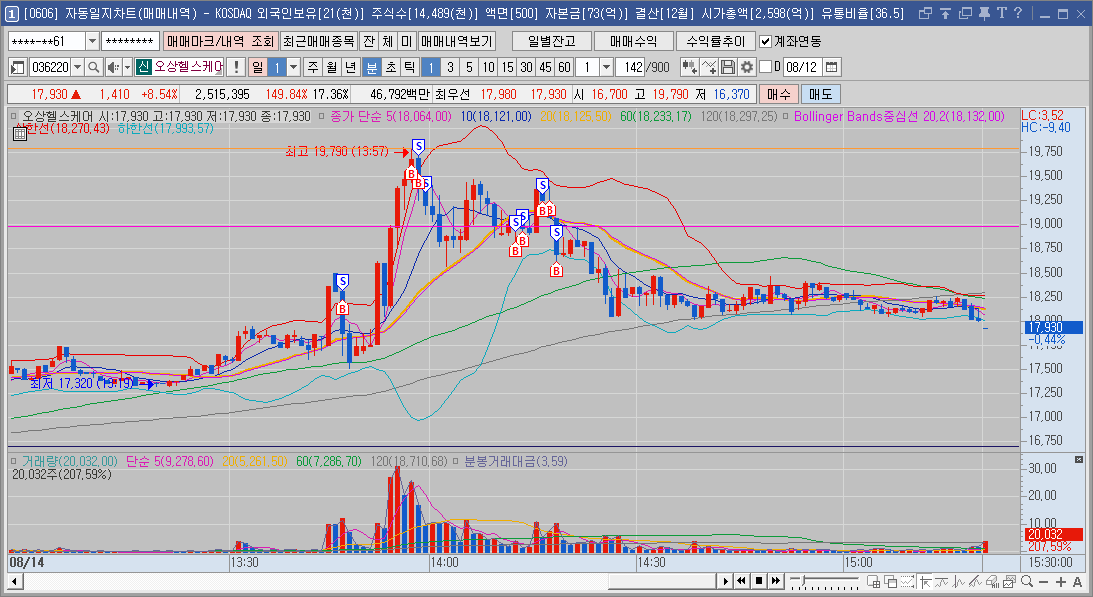Click the stop replay button
1093x597 pixels.
(x=758, y=582)
